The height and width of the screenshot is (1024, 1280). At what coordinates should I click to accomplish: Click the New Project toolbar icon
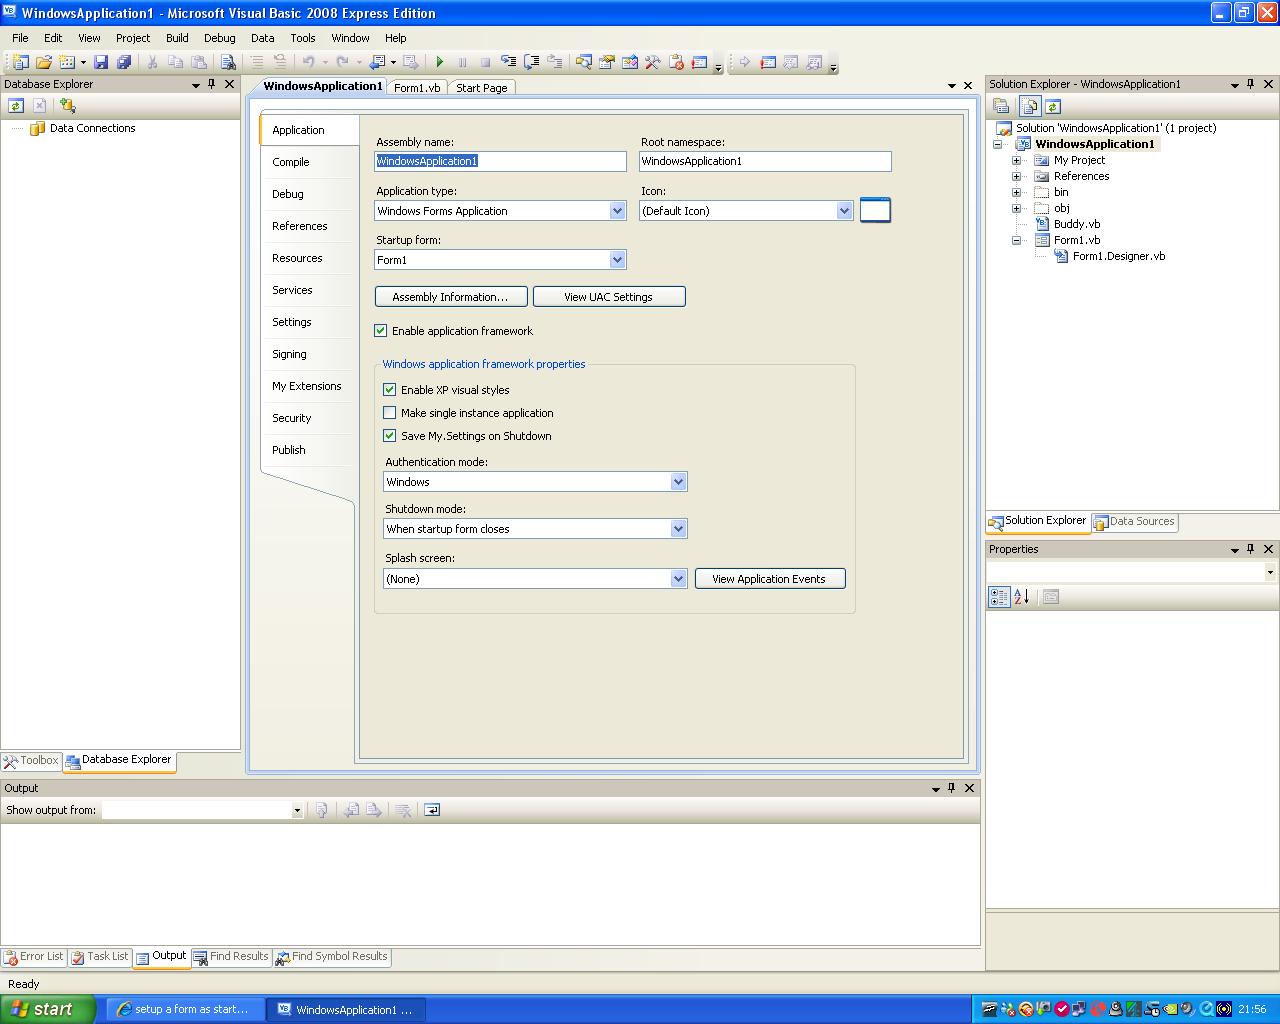(x=20, y=62)
